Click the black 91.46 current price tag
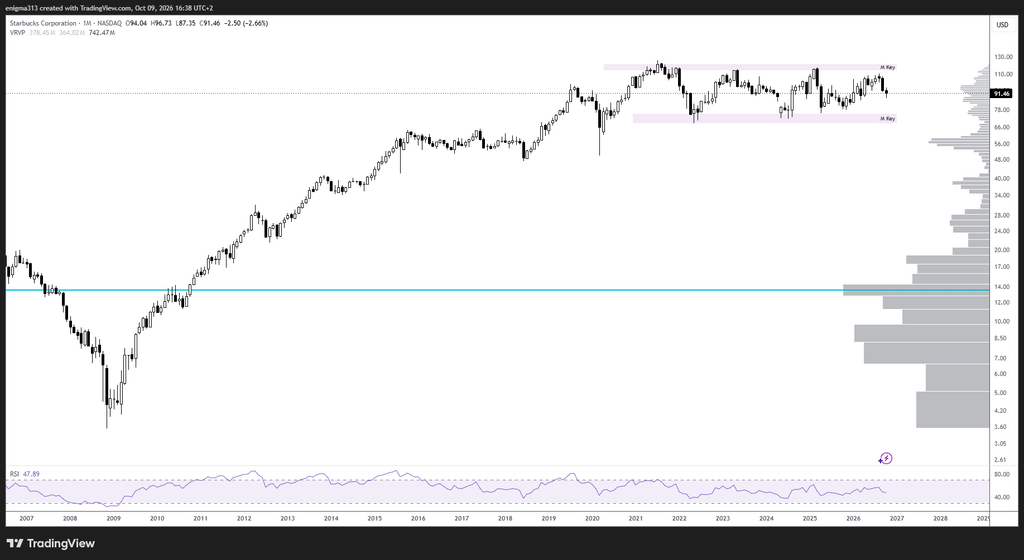Image resolution: width=1024 pixels, height=560 pixels. click(x=1002, y=94)
